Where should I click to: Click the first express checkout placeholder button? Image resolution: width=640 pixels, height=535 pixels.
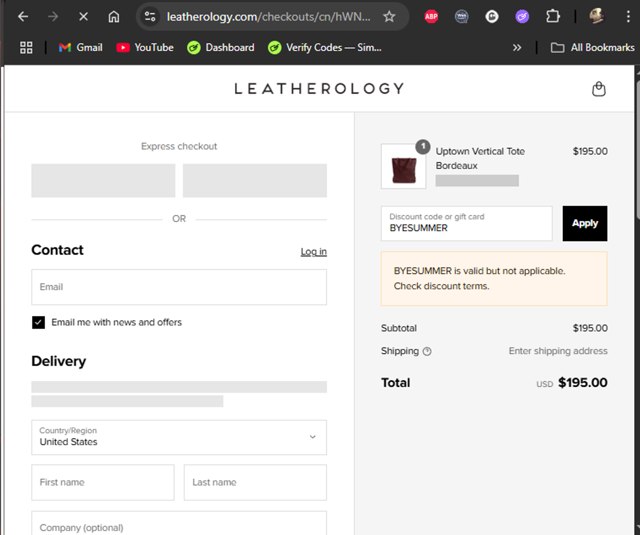click(103, 180)
